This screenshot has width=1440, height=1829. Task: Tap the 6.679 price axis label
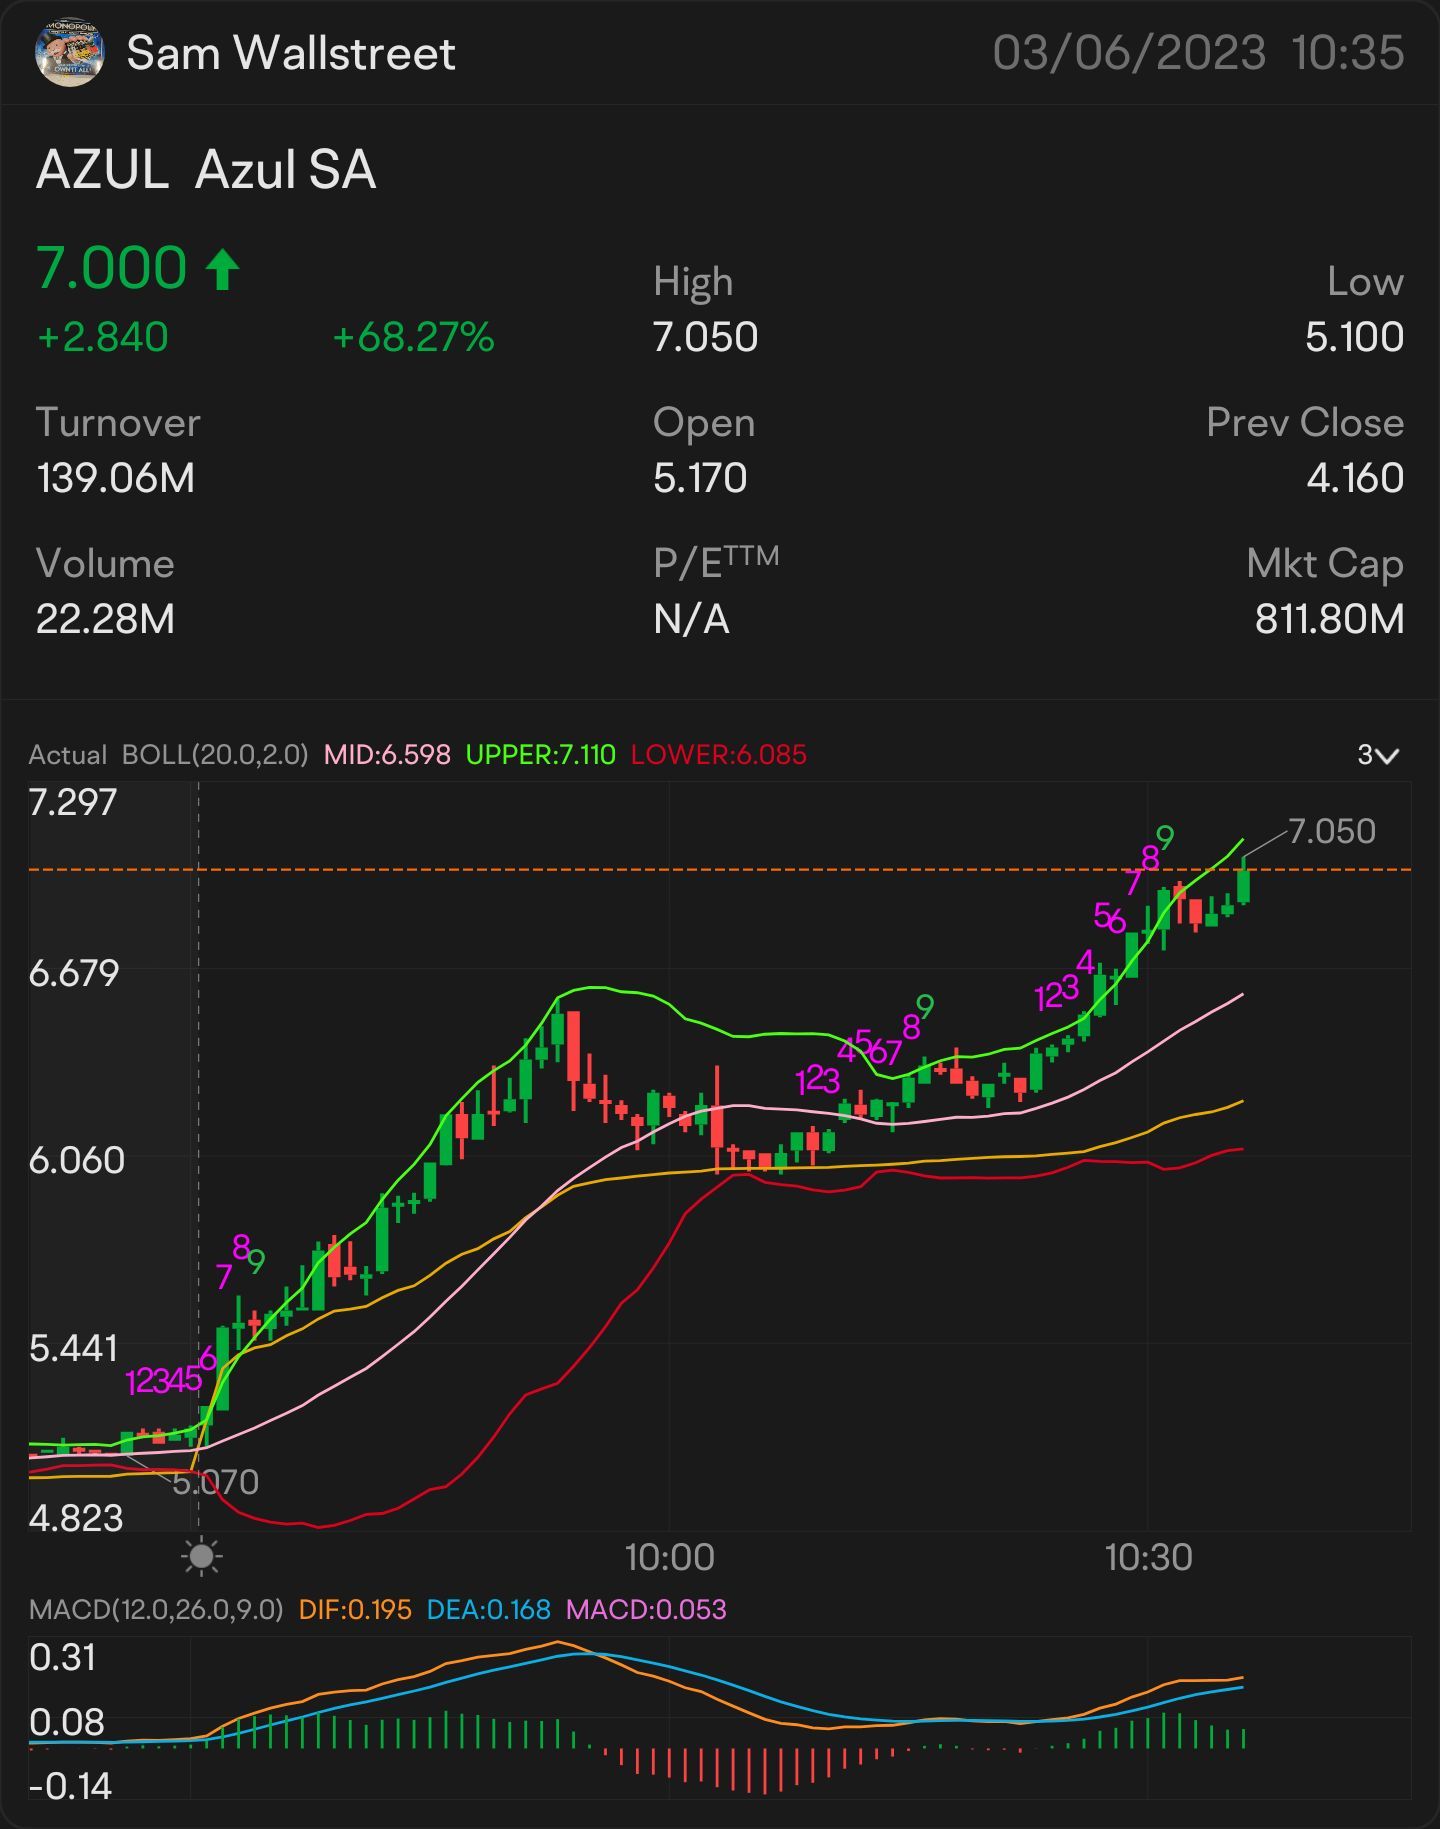[73, 972]
